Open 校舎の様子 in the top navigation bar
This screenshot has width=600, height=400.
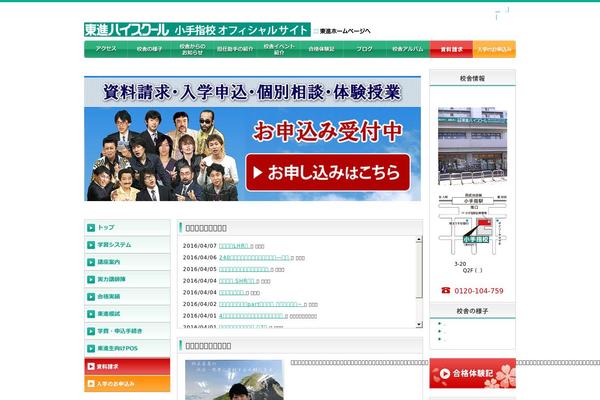tap(149, 49)
